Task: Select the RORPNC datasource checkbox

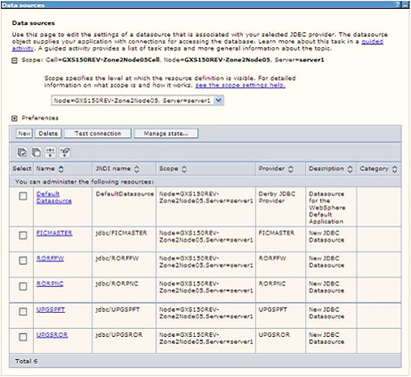Action: 23,286
